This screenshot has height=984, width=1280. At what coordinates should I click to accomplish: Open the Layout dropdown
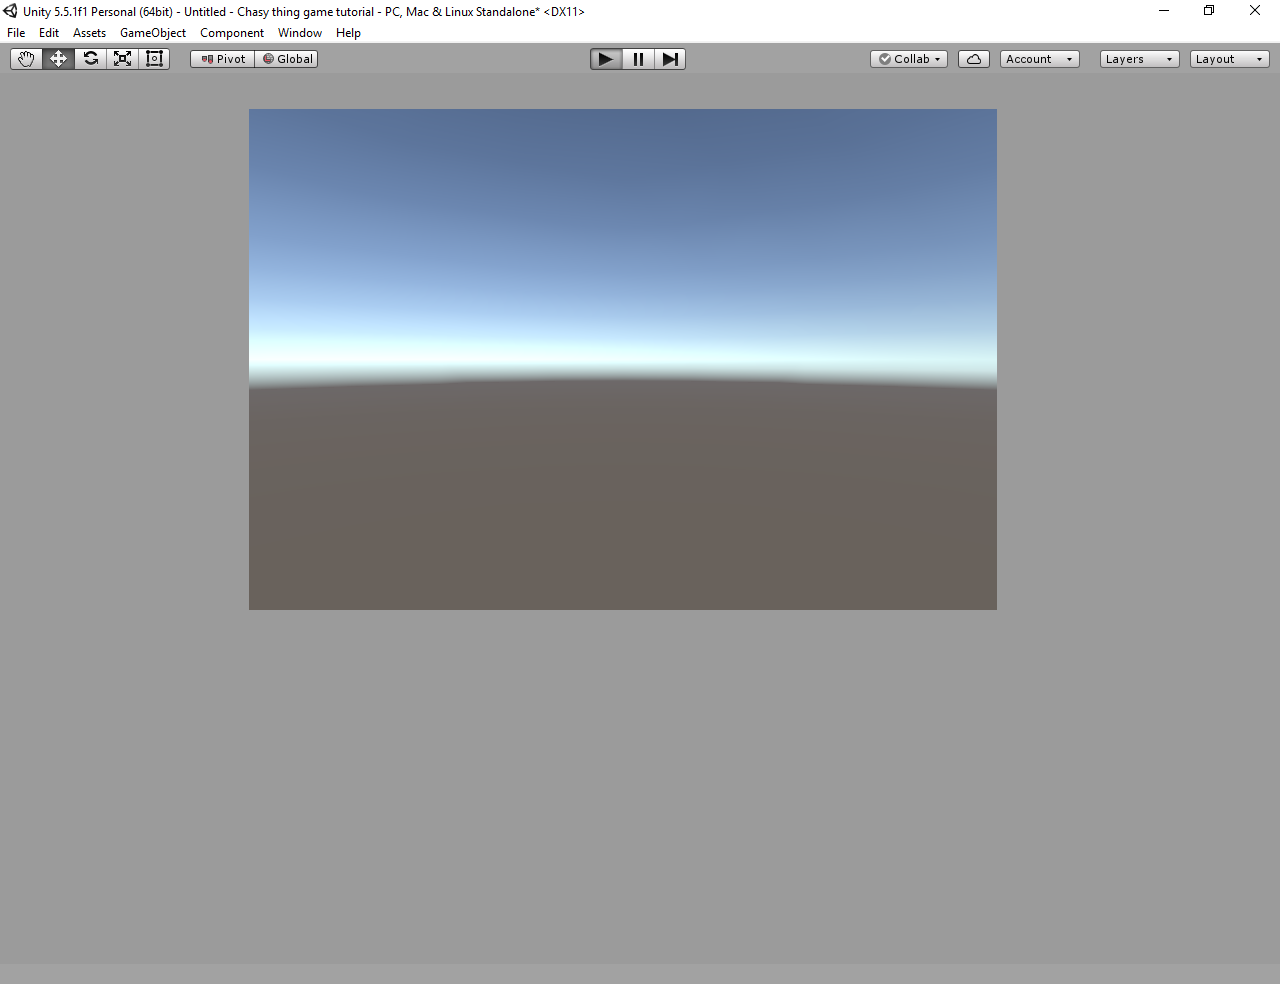click(x=1230, y=59)
